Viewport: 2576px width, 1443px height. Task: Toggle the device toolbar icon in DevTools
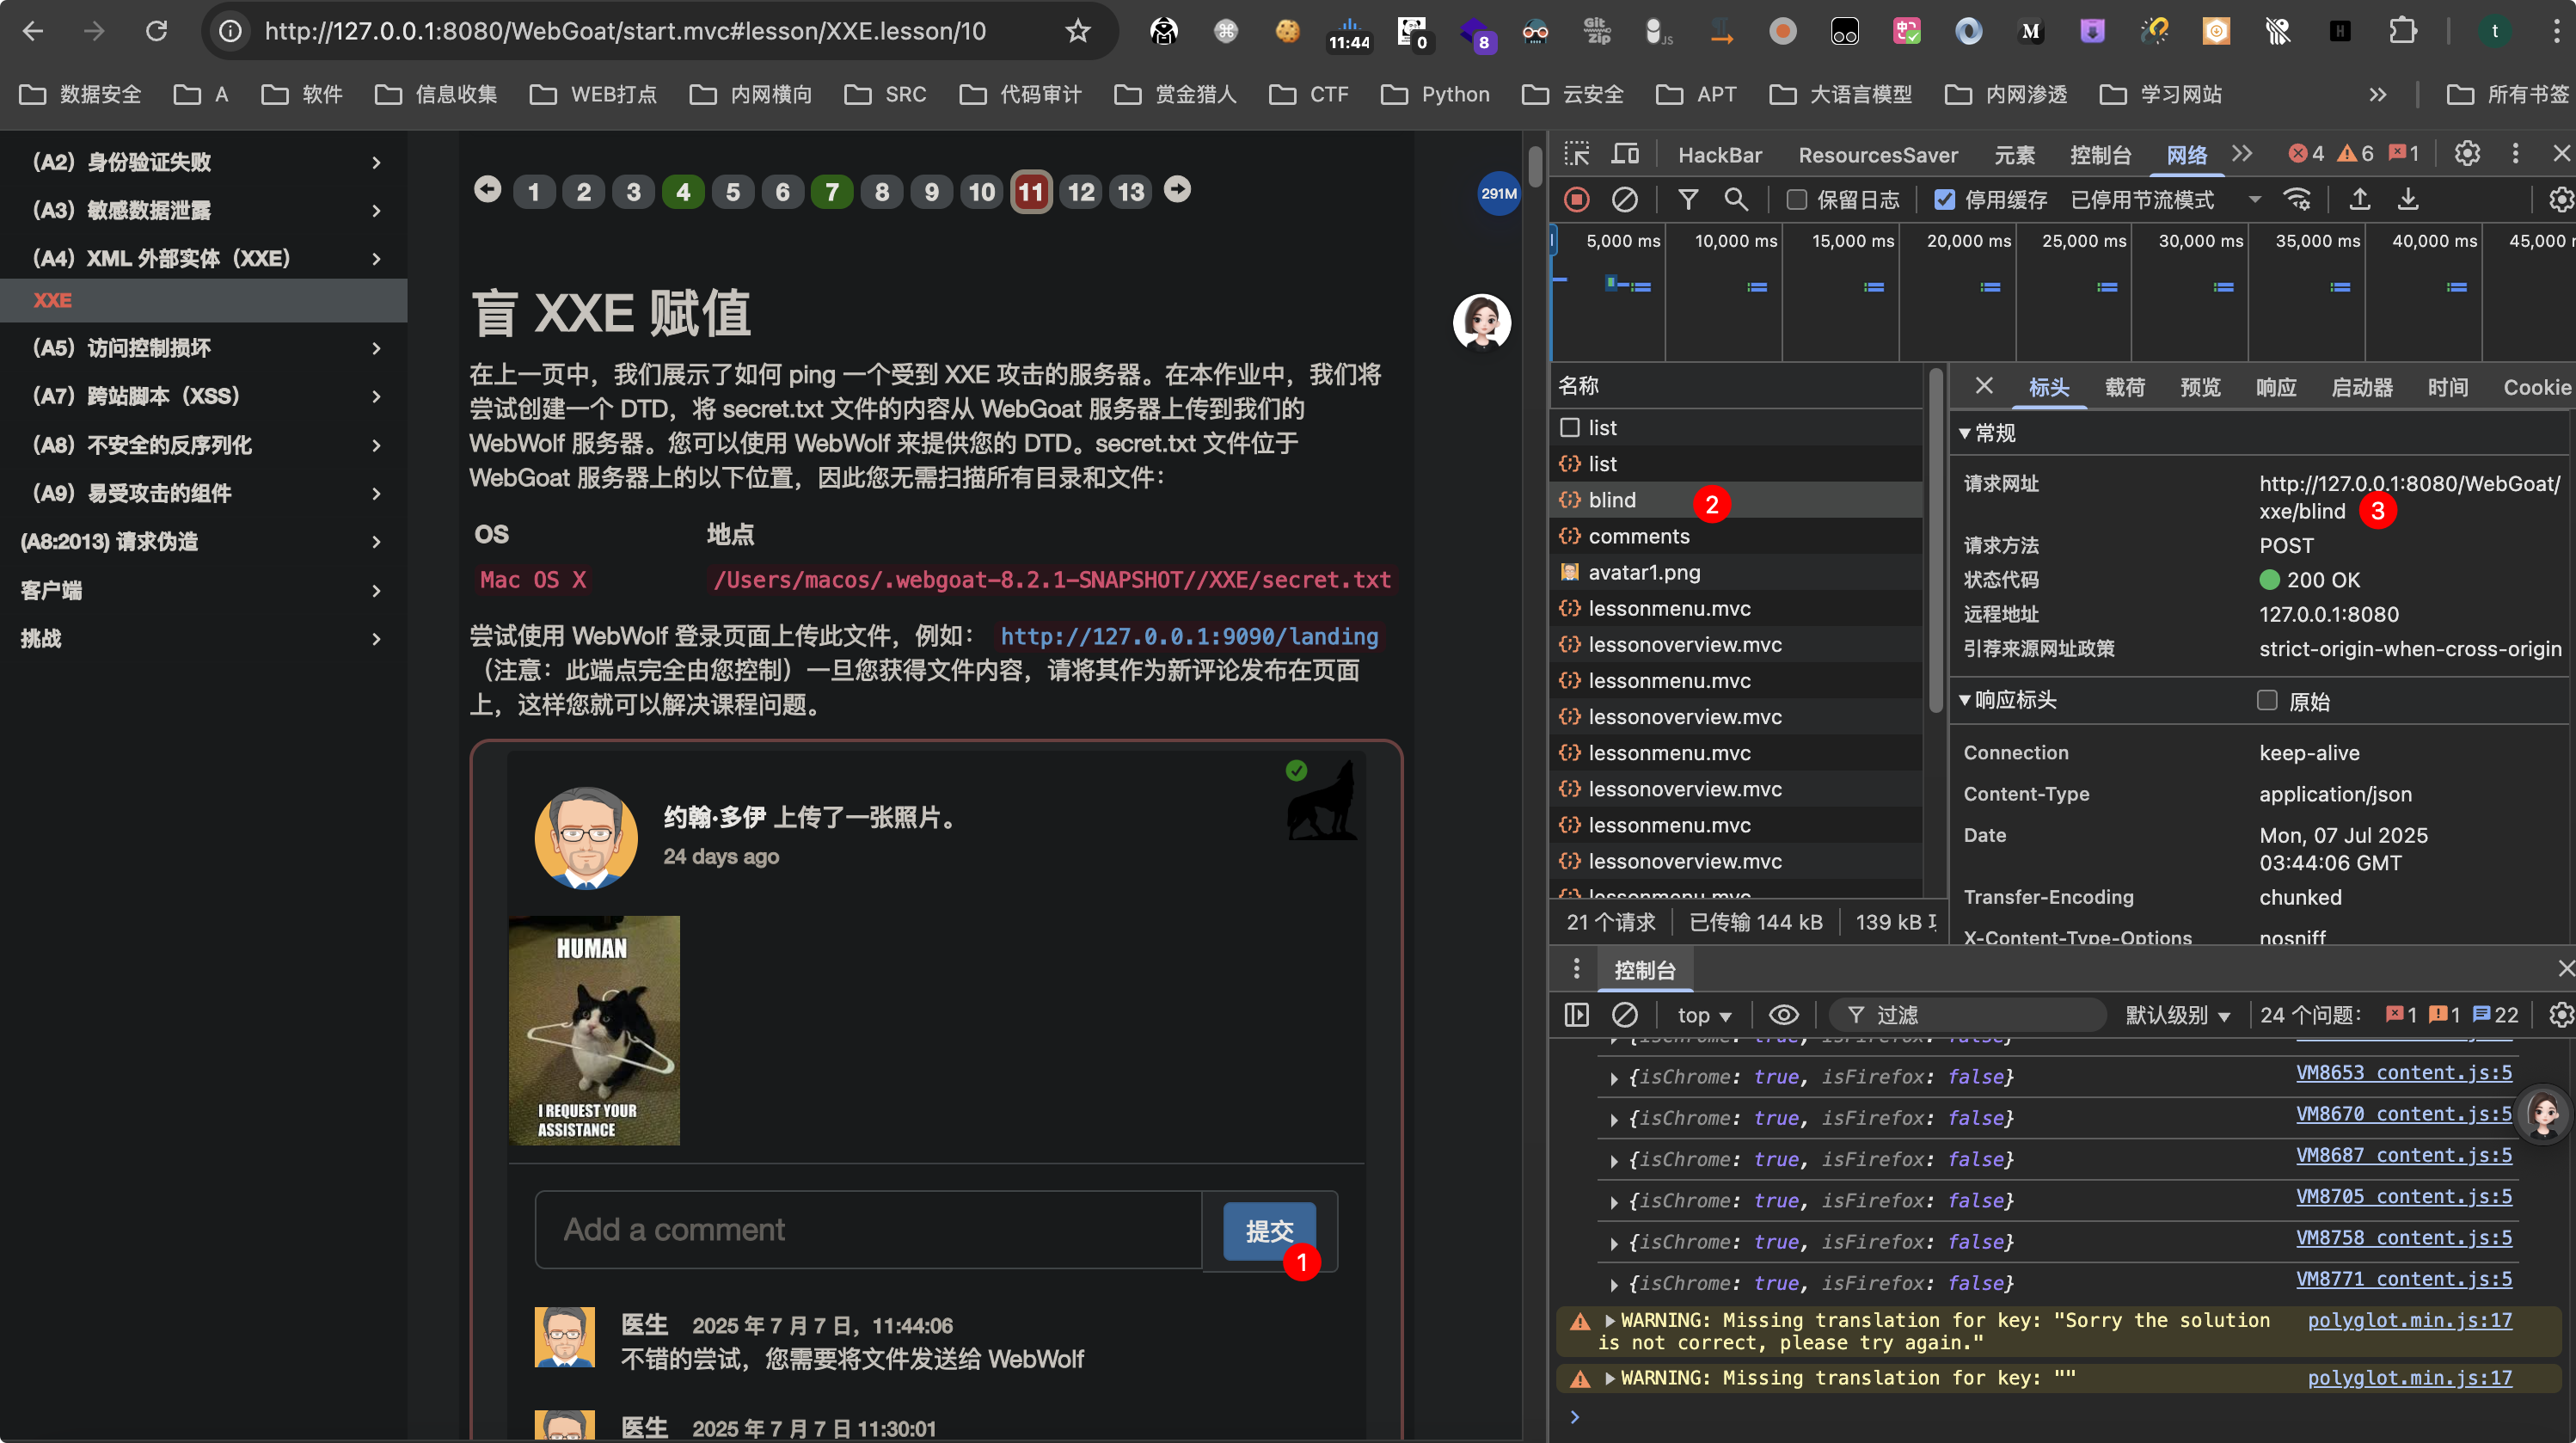point(1625,154)
